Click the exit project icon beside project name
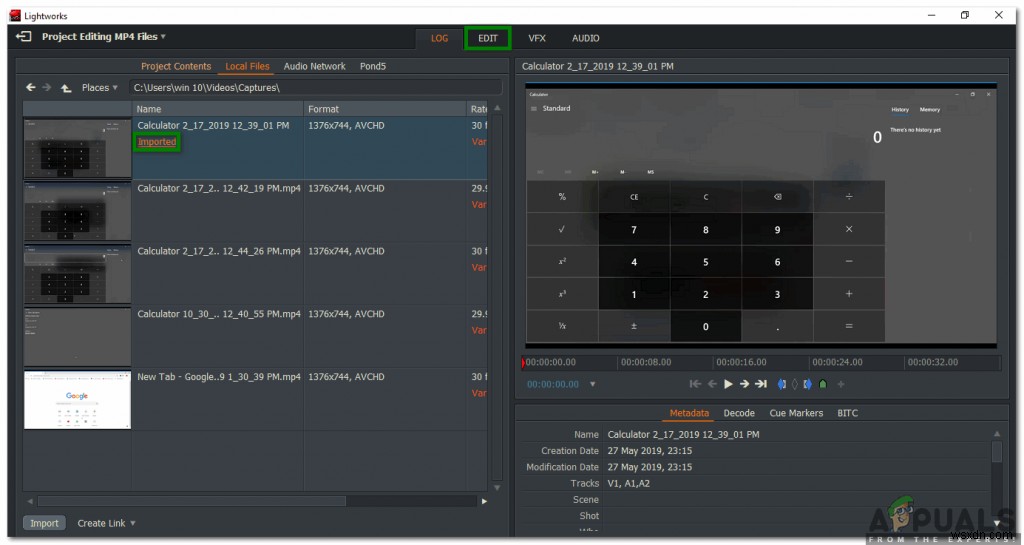Viewport: 1024px width, 545px height. point(24,37)
